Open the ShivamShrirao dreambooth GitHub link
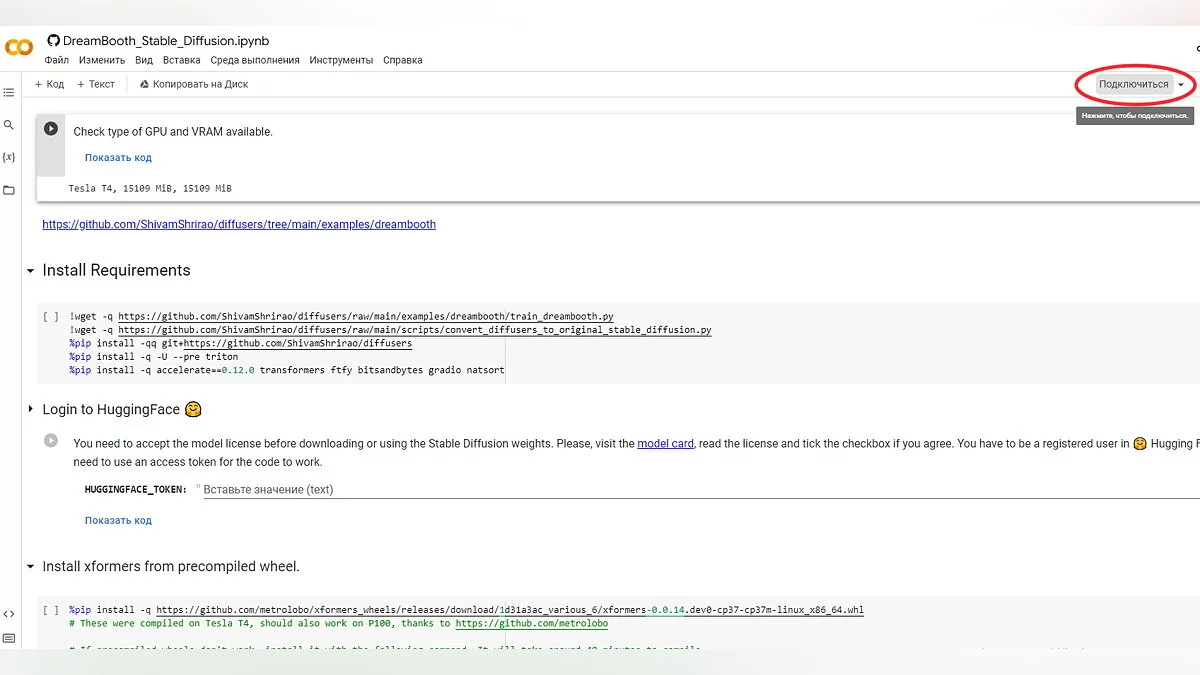Image resolution: width=1200 pixels, height=675 pixels. coord(239,225)
